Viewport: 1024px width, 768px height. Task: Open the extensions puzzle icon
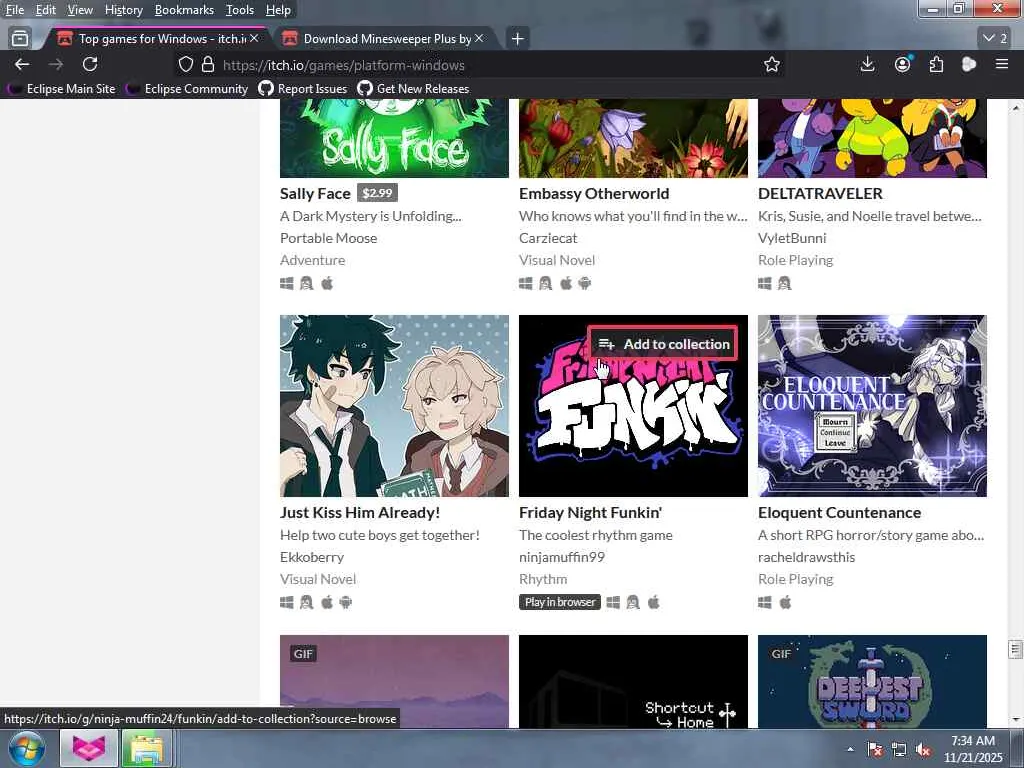936,64
